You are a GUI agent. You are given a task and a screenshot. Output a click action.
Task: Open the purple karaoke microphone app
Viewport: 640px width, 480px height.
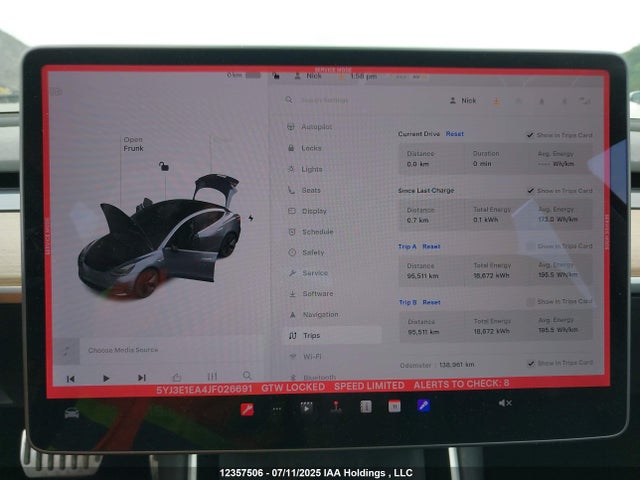click(x=423, y=406)
